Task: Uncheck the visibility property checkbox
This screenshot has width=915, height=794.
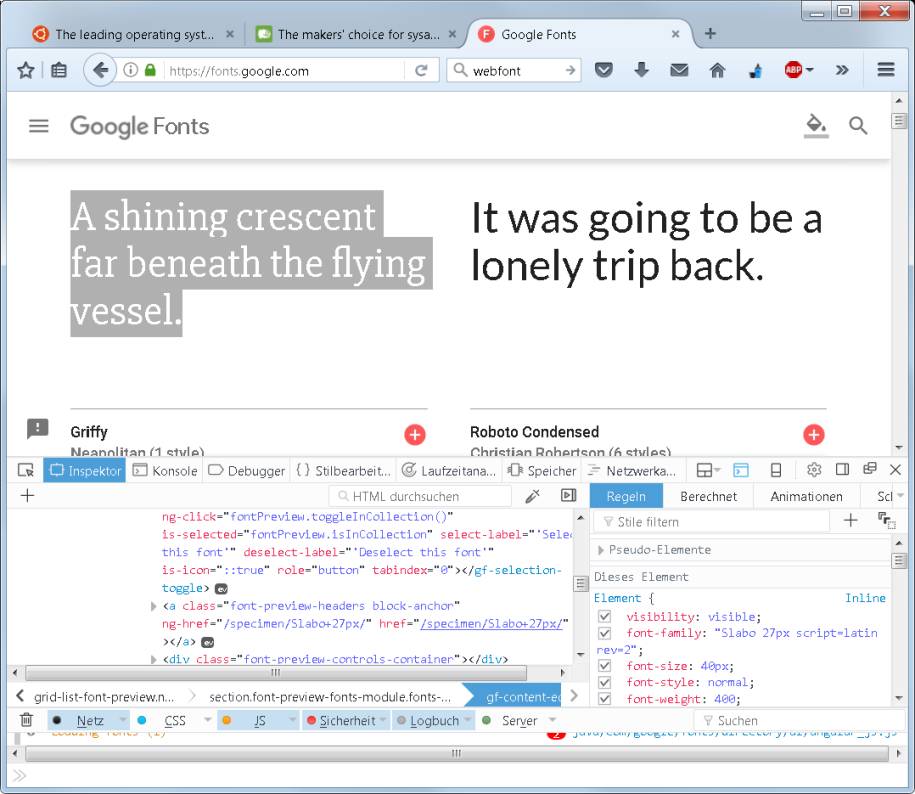Action: [604, 617]
